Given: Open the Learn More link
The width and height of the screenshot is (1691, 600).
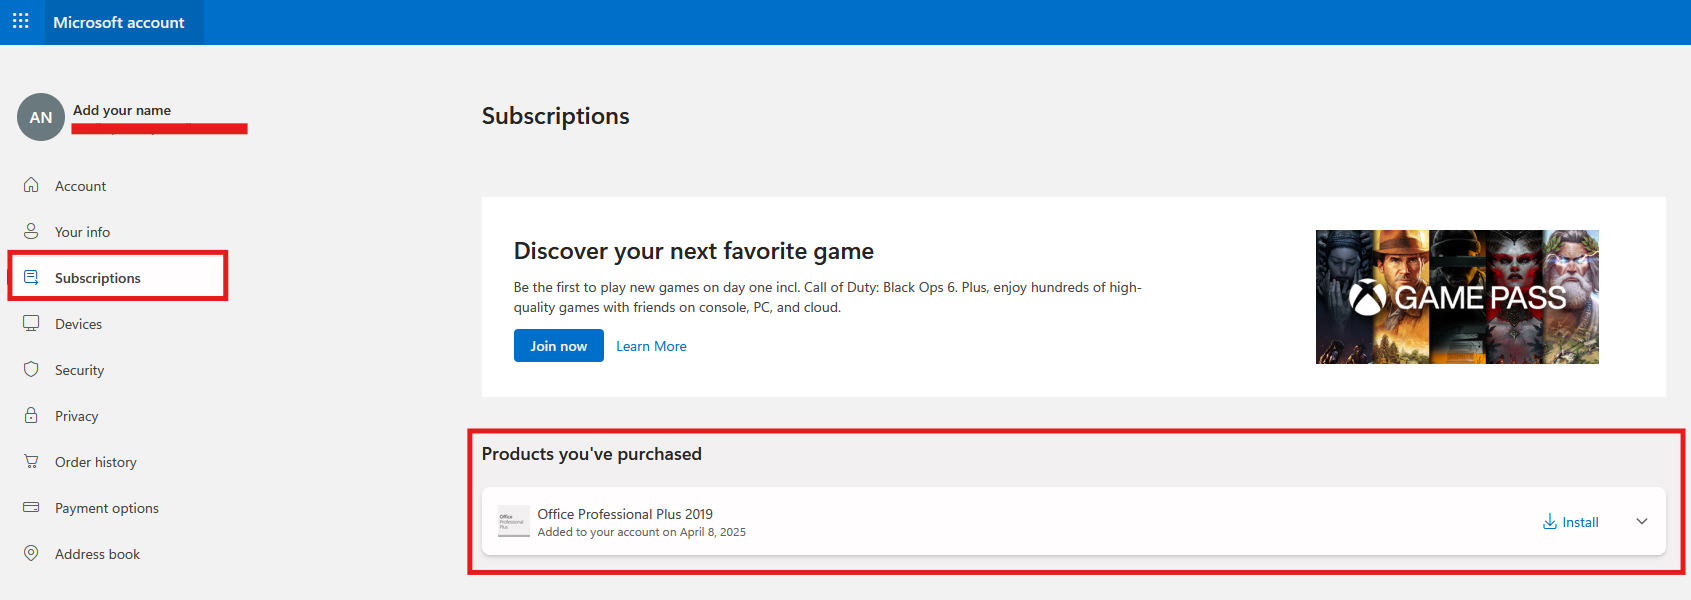Looking at the screenshot, I should tap(651, 346).
